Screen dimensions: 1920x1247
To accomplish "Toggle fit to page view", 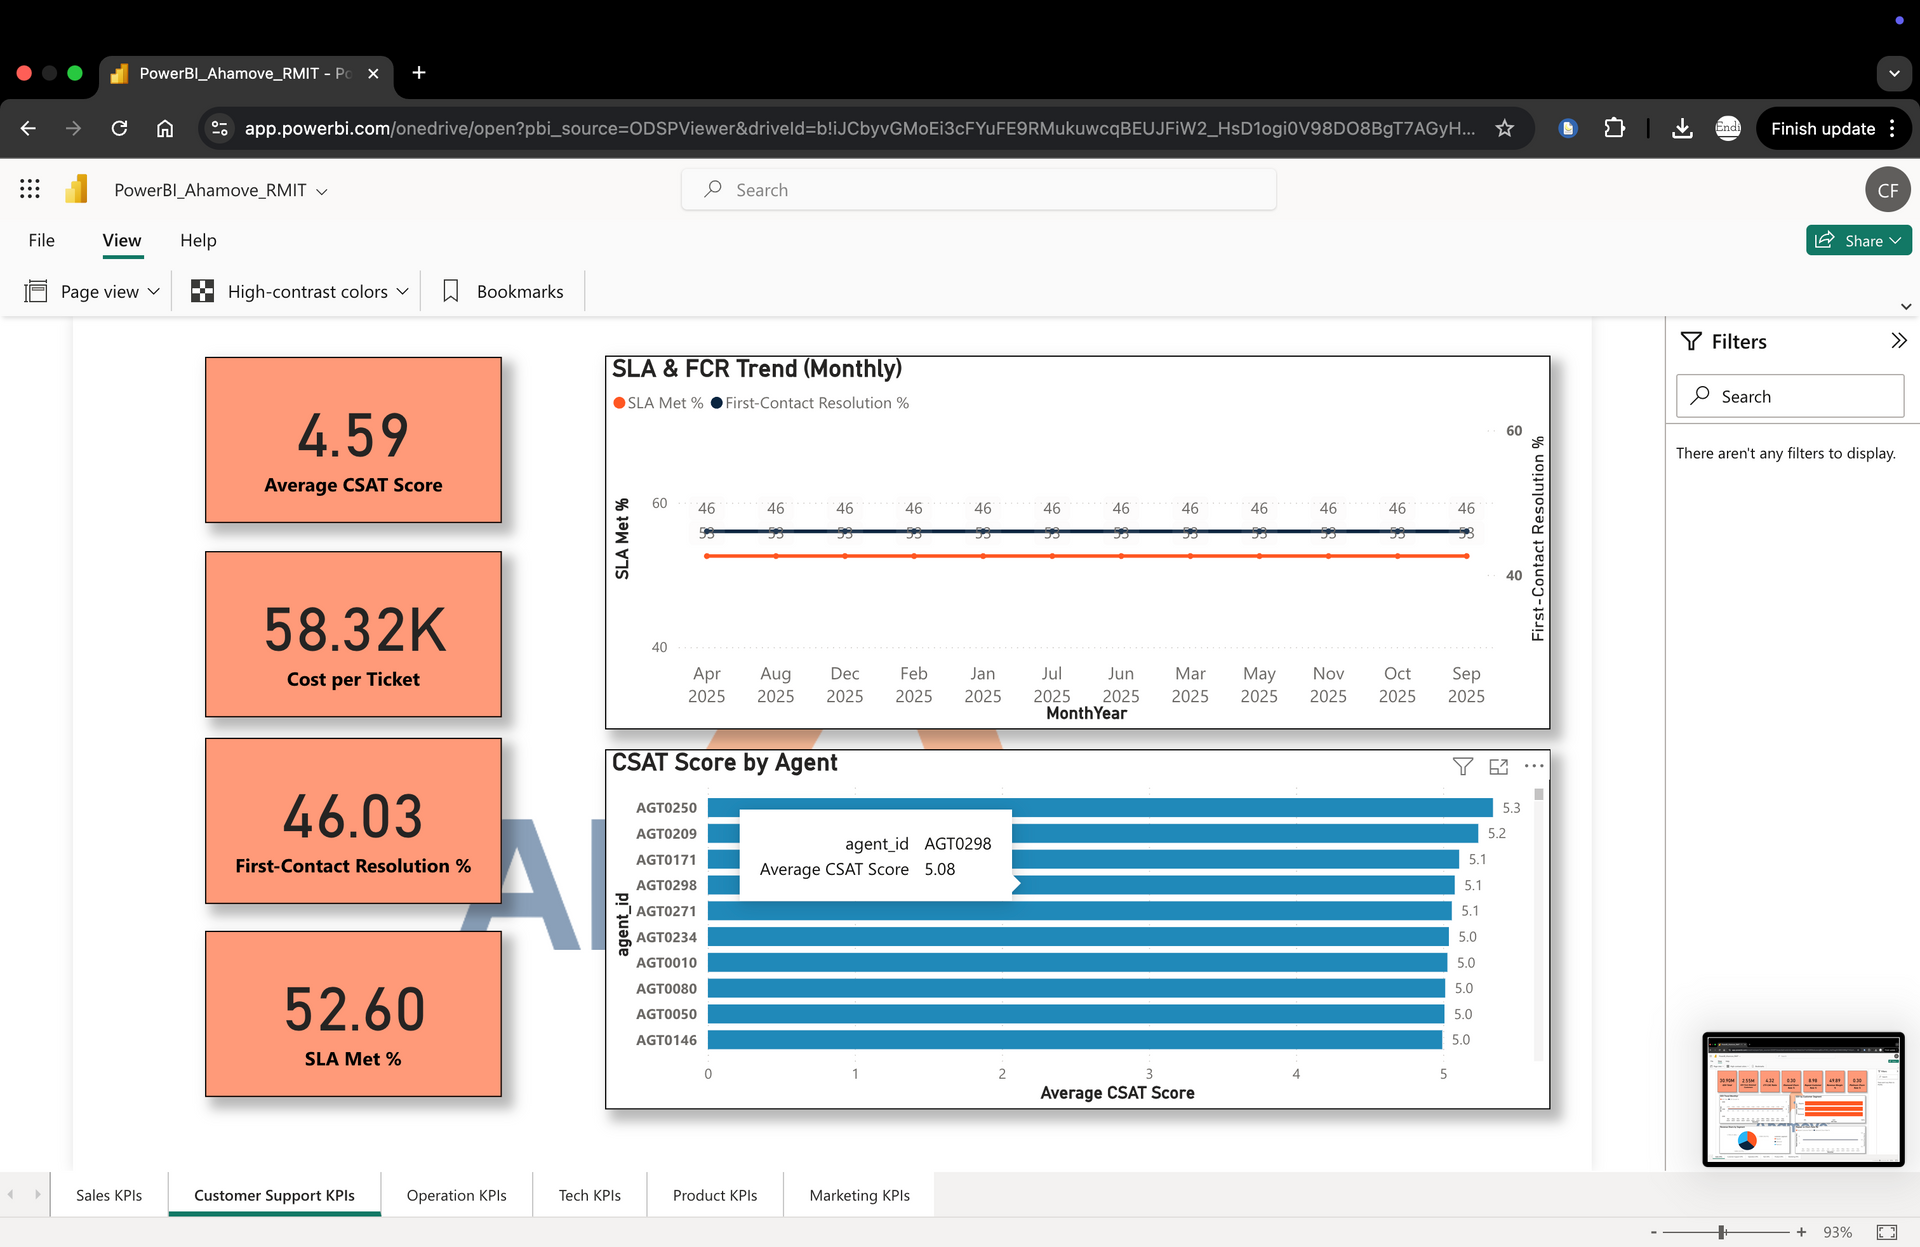I will 1886,1232.
